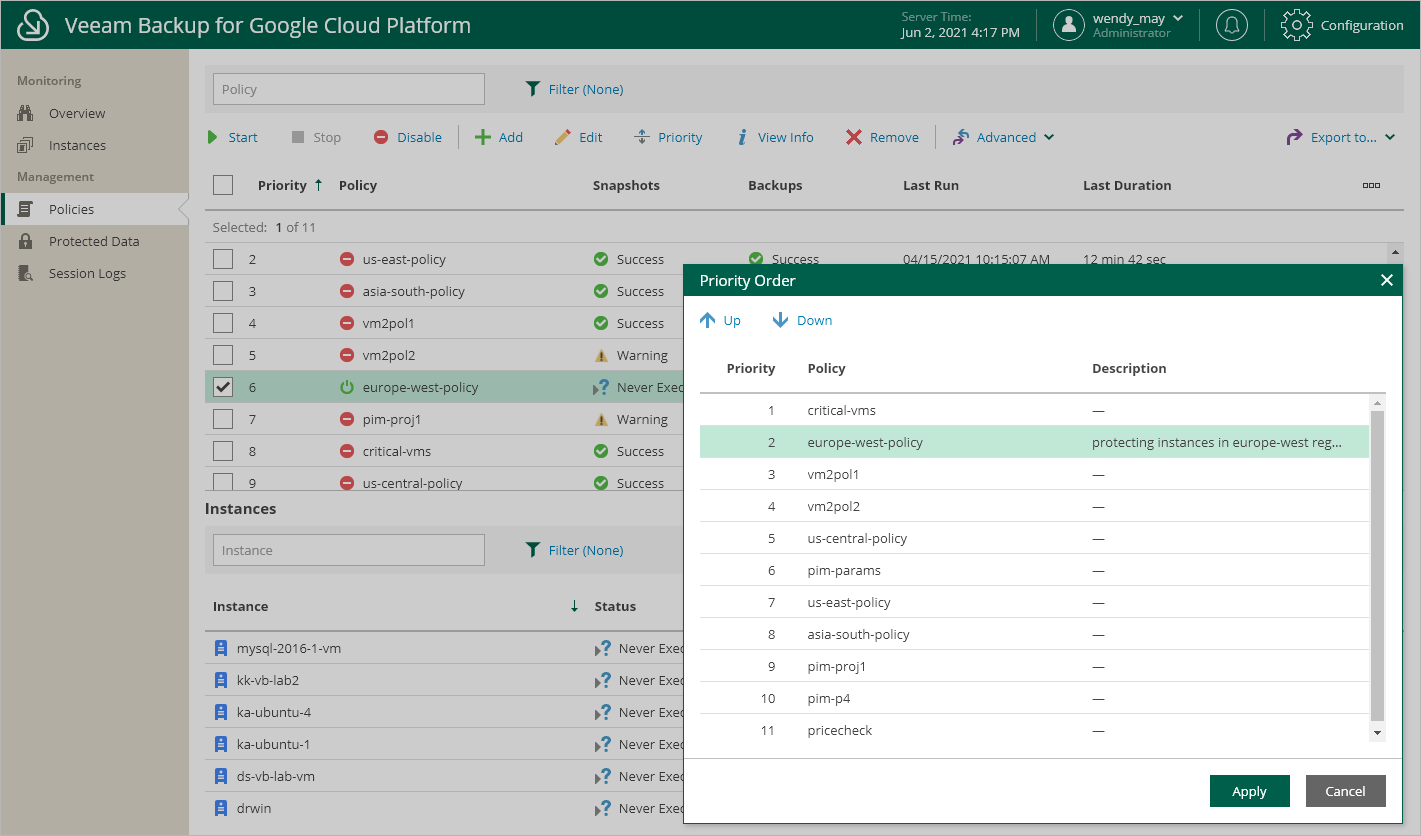The image size is (1421, 836).
Task: Open the Policies page in sidebar
Action: click(94, 209)
